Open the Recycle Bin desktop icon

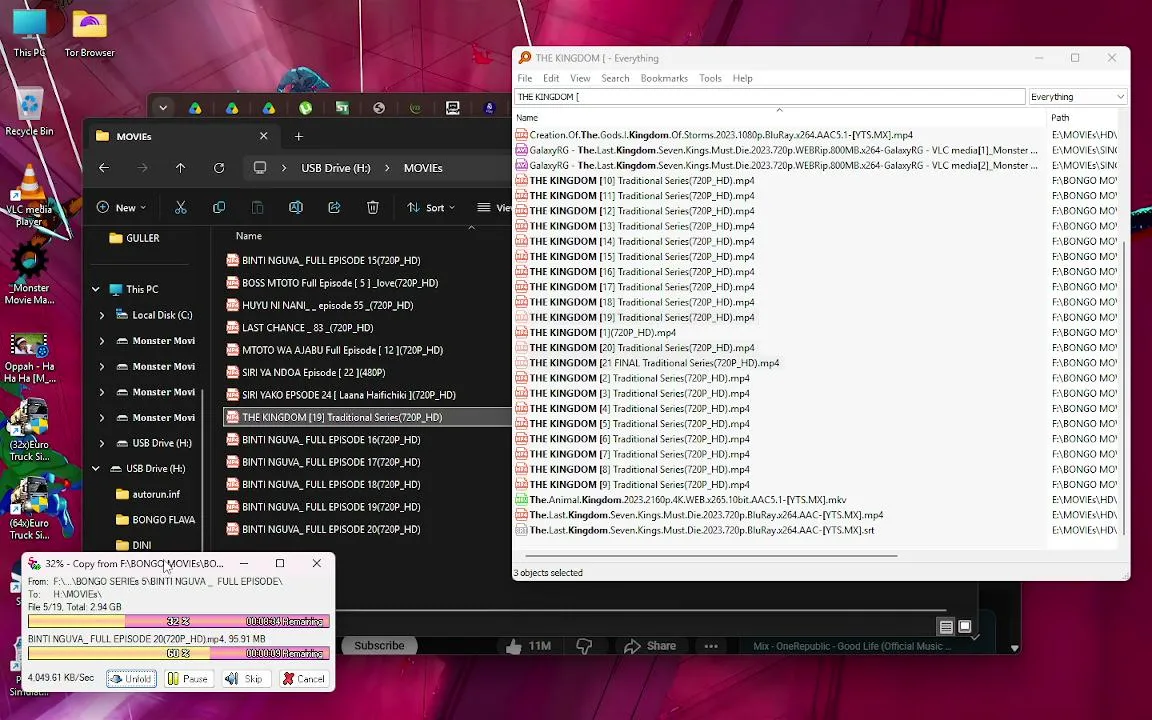coord(29,112)
